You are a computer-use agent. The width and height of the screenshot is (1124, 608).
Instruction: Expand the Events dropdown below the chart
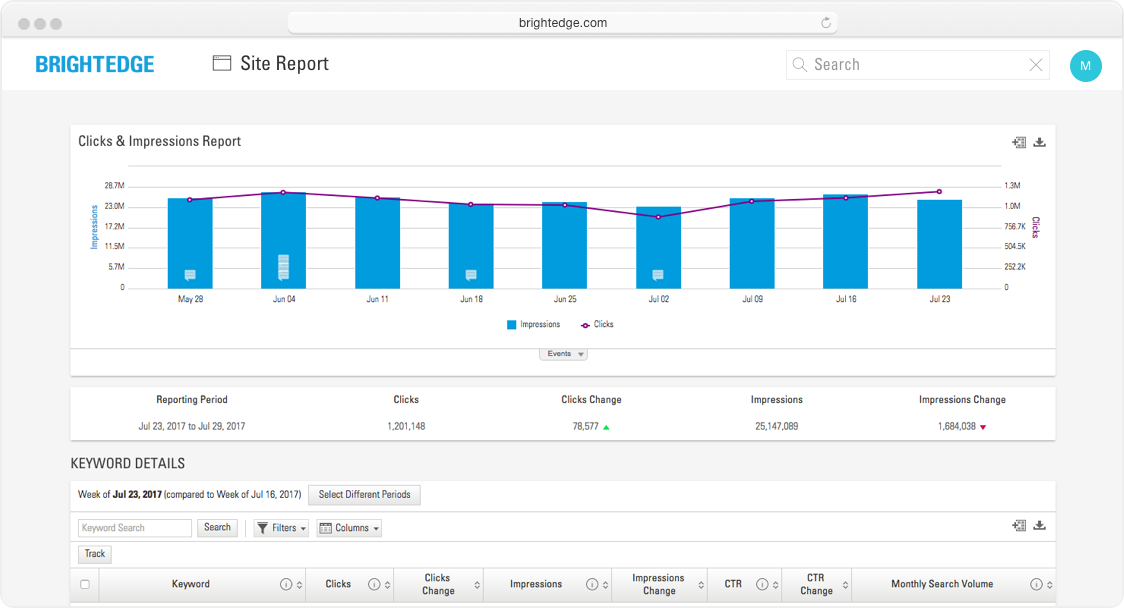click(564, 354)
